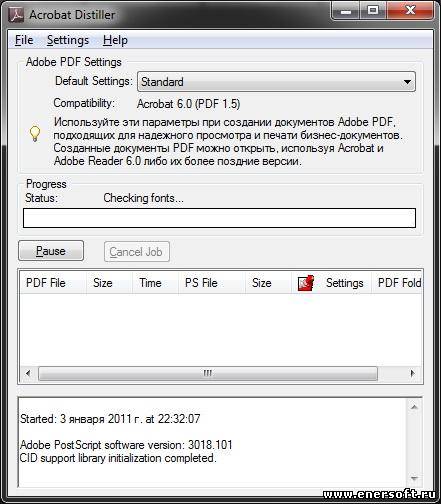Click the red PDF icon in column header
This screenshot has width=441, height=504.
(306, 283)
